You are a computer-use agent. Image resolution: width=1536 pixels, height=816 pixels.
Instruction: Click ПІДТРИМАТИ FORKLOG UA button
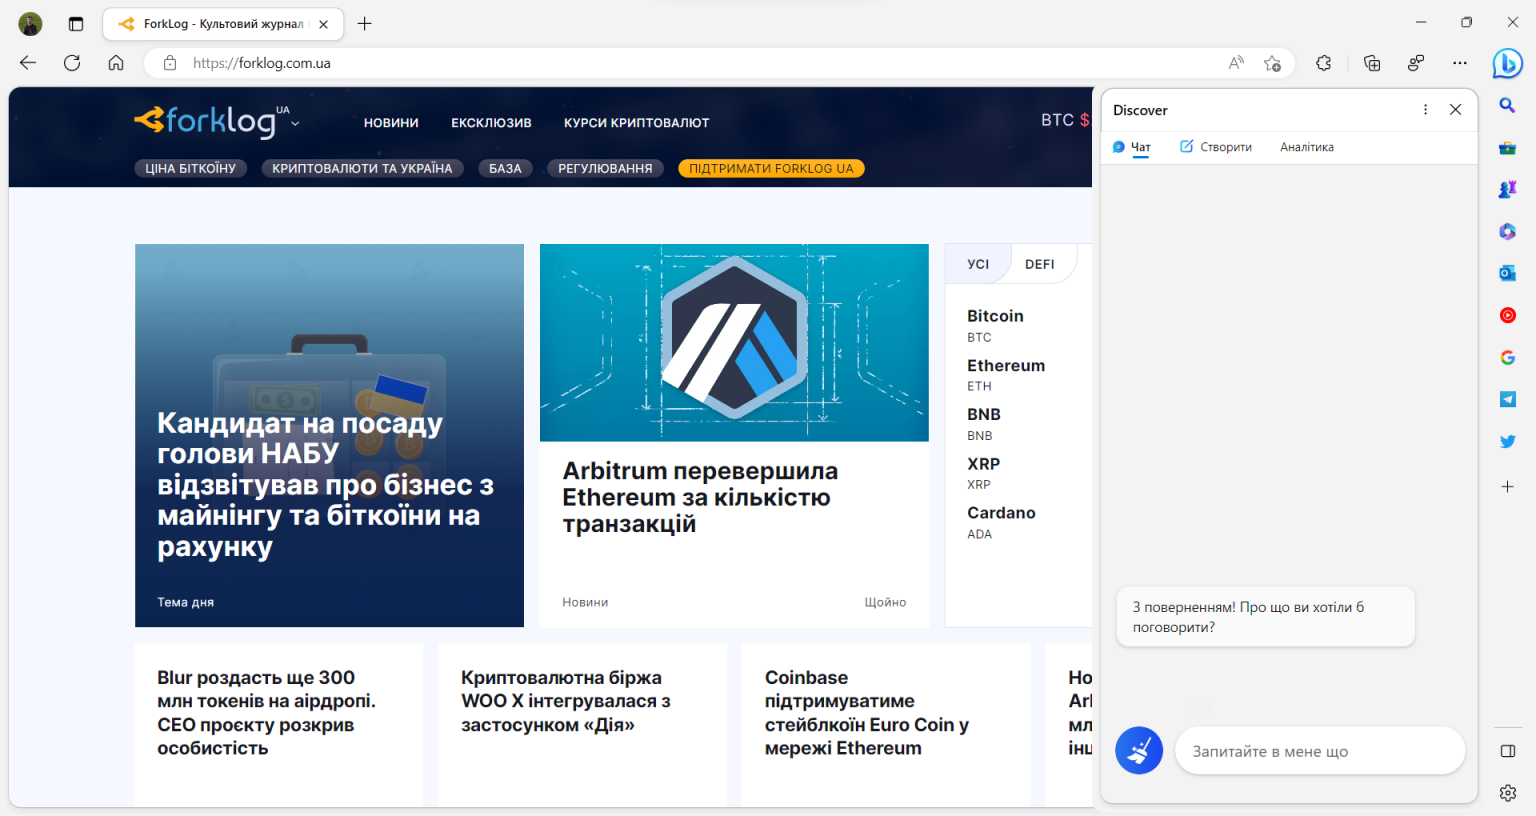(x=771, y=169)
